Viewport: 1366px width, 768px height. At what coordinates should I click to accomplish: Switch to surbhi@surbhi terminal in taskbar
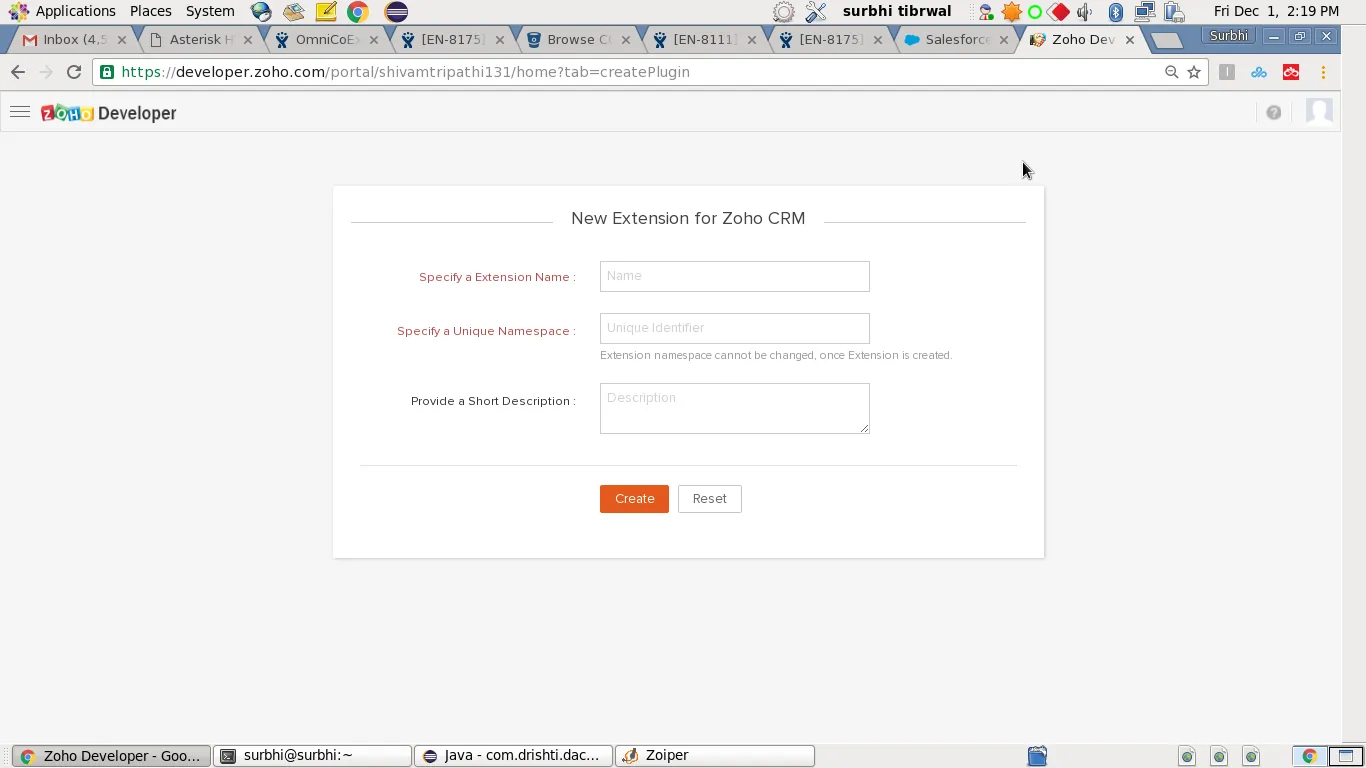(x=313, y=756)
